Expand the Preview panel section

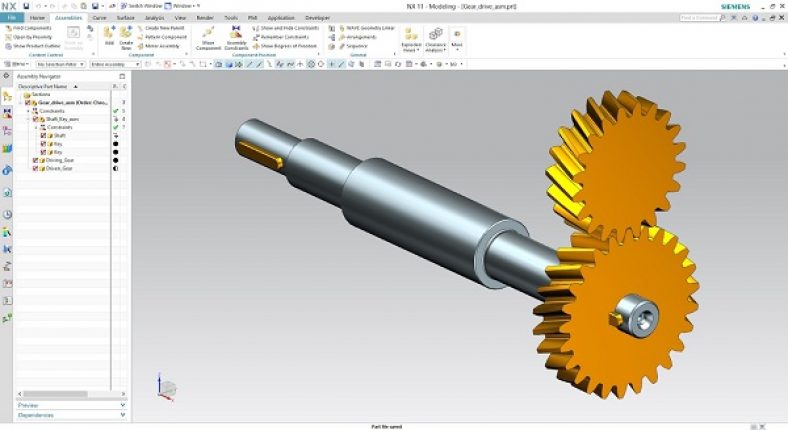(70, 405)
